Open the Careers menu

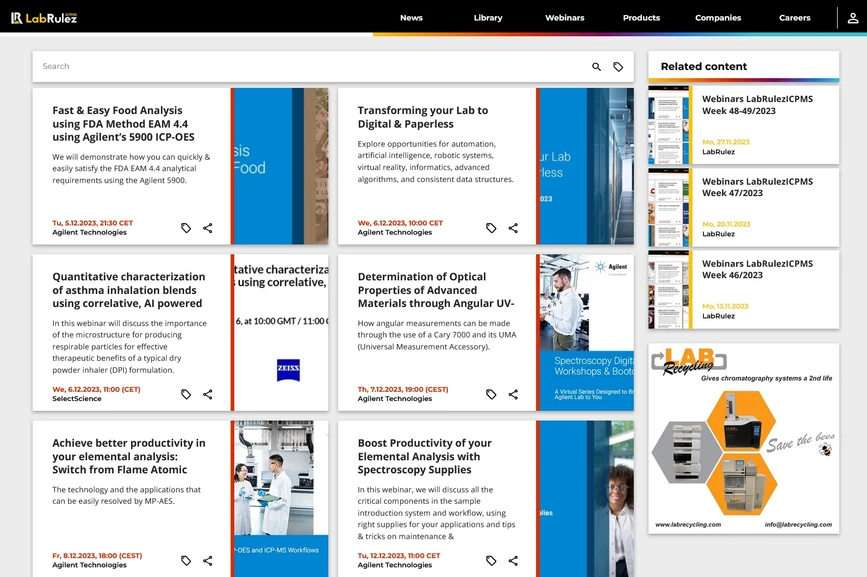tap(795, 18)
